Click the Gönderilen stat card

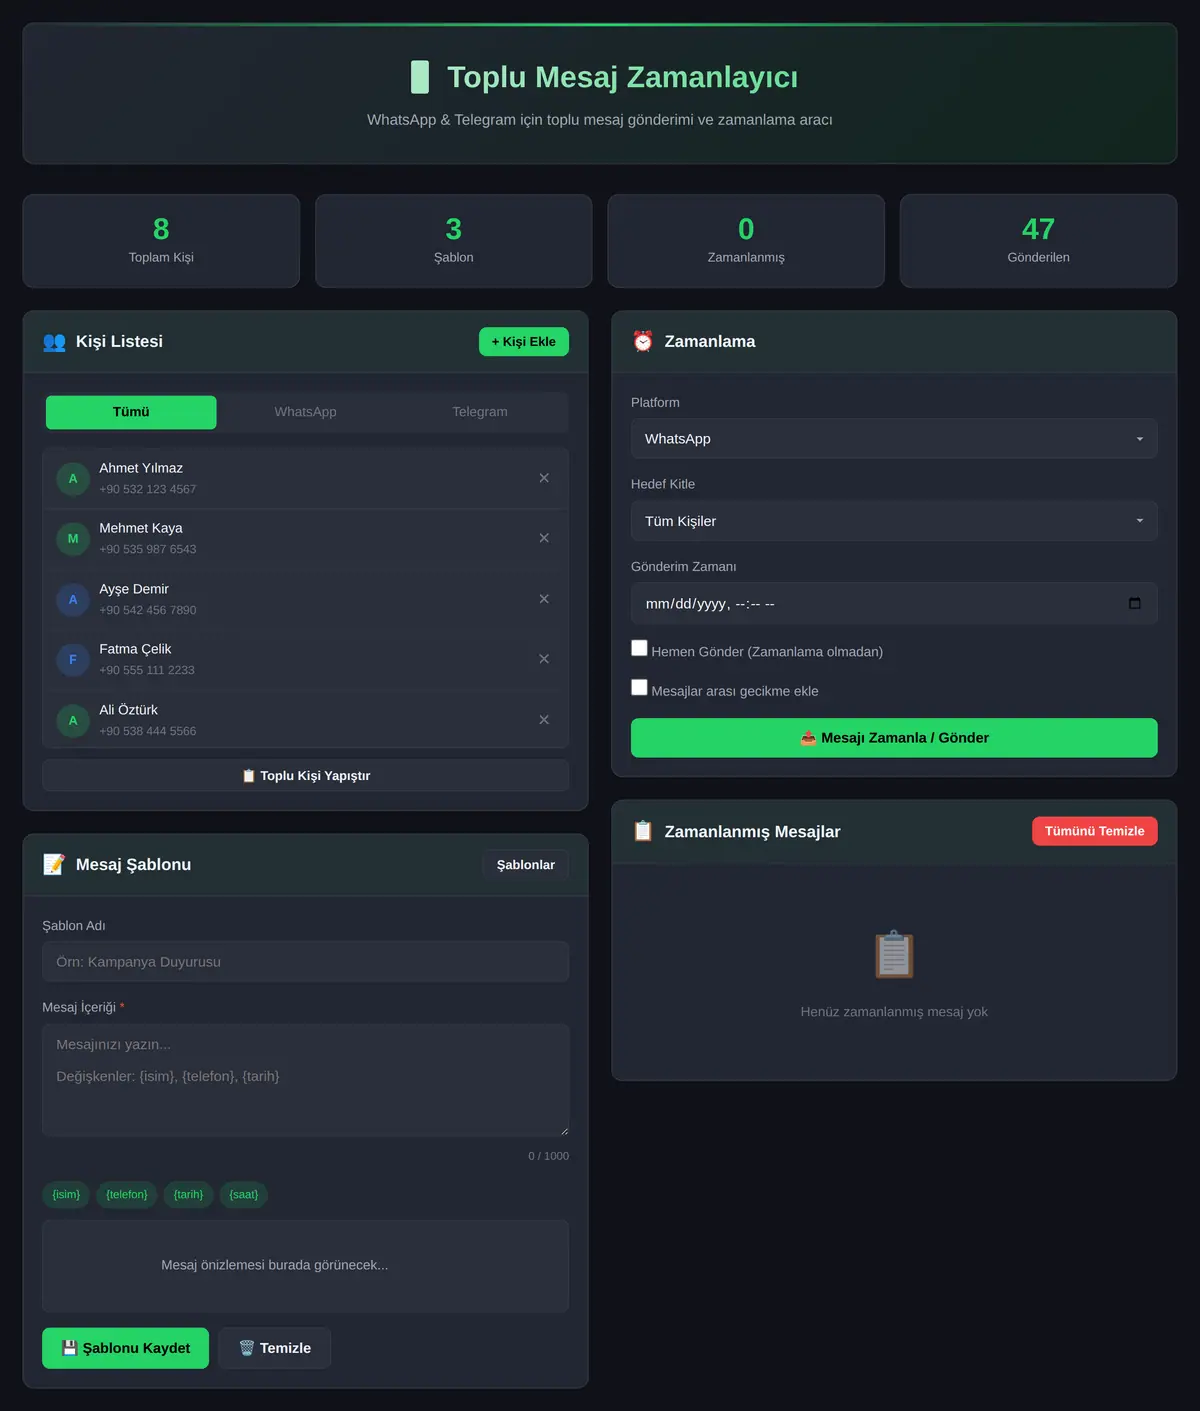point(1039,241)
